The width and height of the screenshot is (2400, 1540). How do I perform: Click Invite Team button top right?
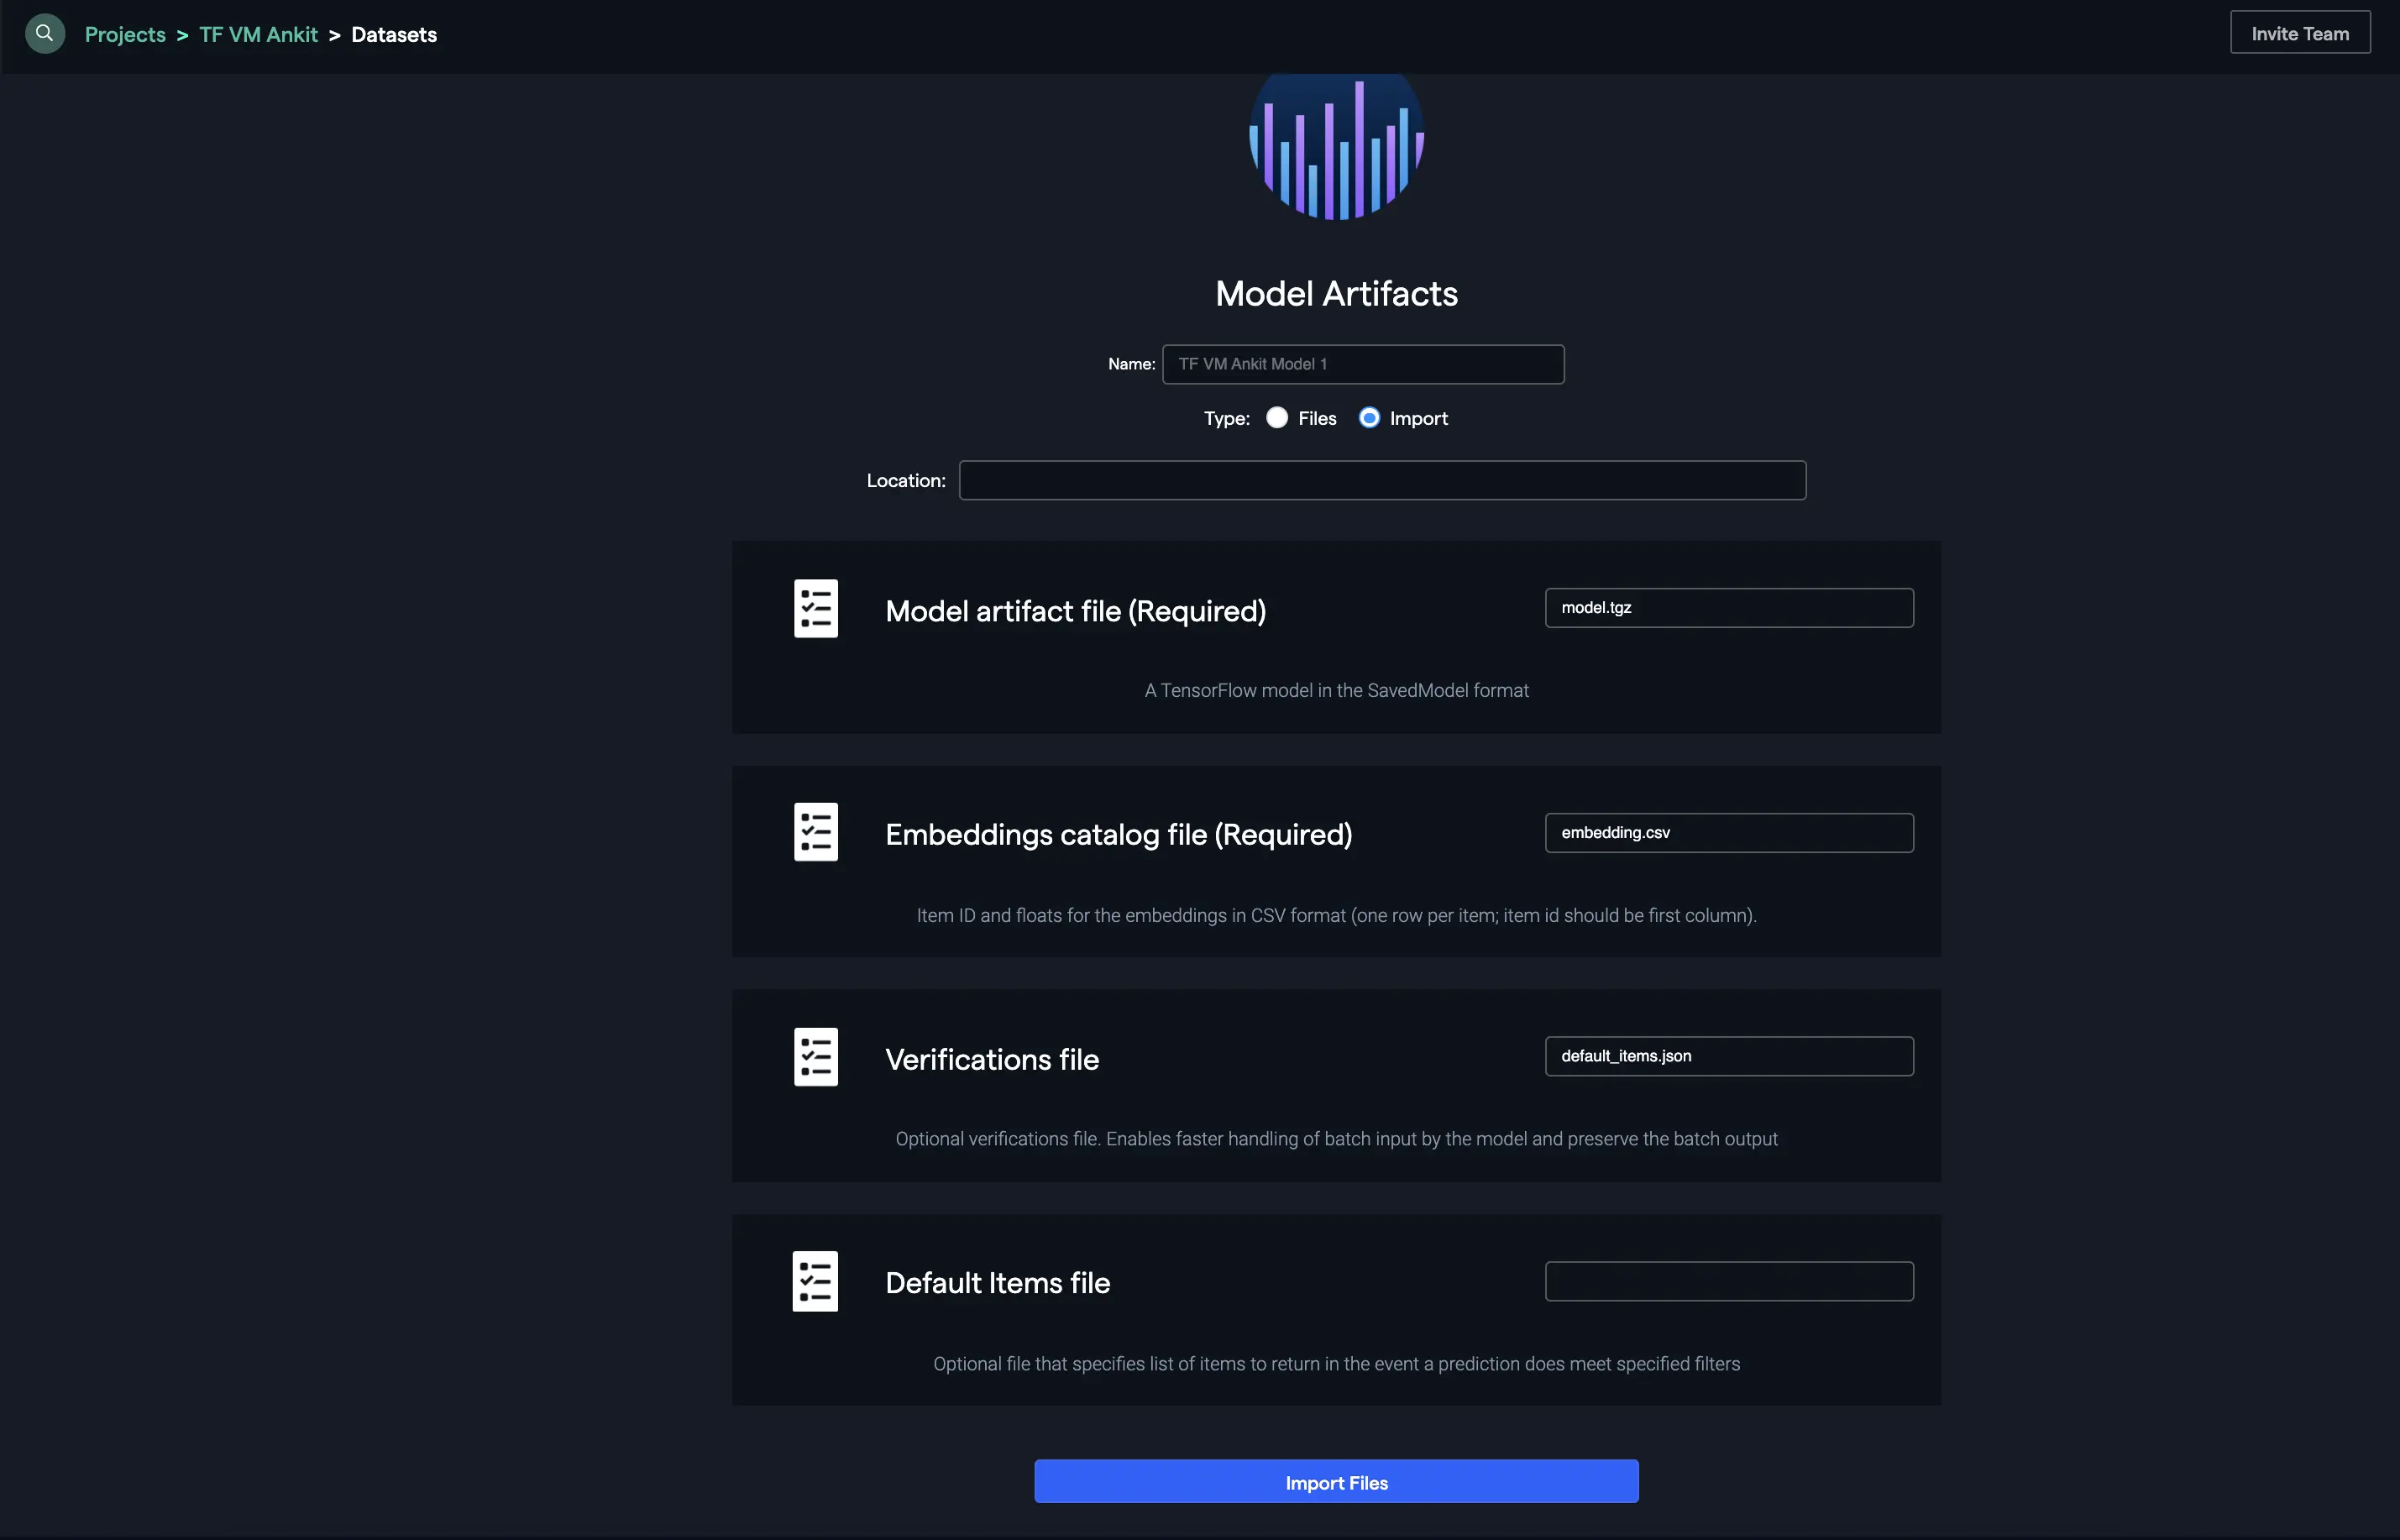[2300, 32]
